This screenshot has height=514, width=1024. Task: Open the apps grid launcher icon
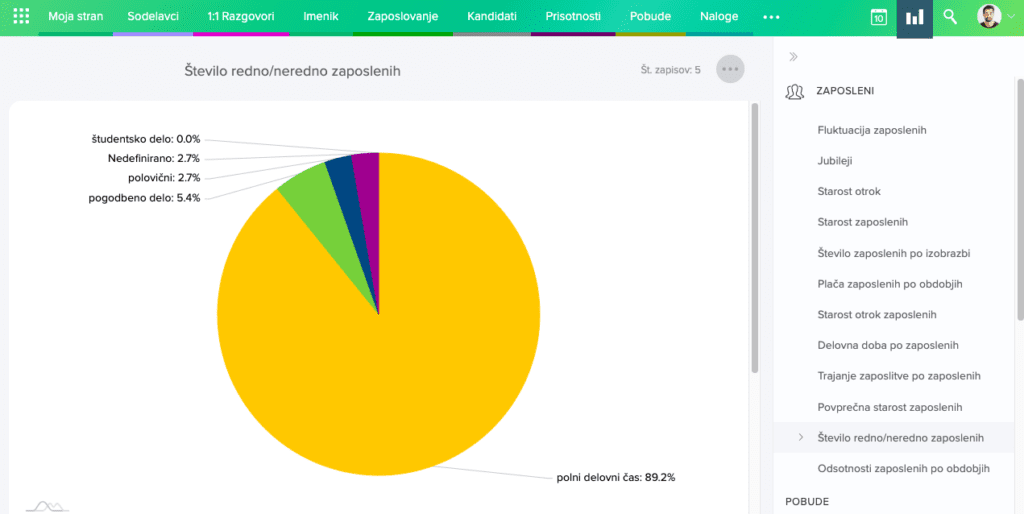[21, 17]
